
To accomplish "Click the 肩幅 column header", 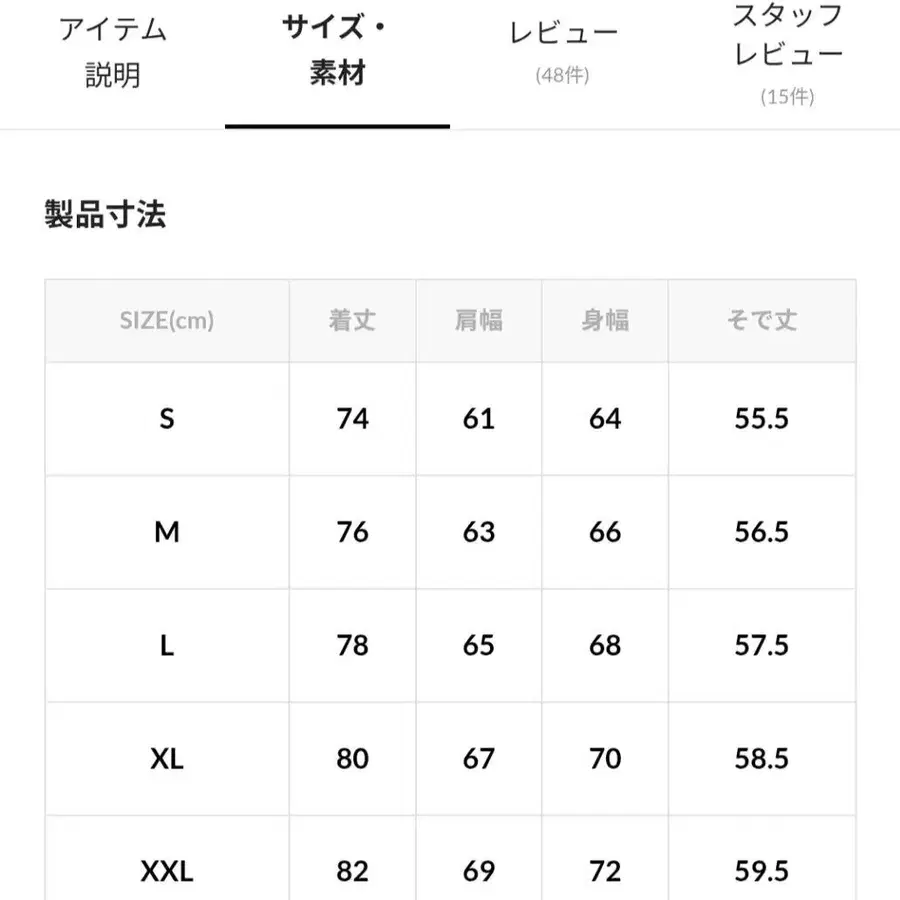I will (477, 321).
